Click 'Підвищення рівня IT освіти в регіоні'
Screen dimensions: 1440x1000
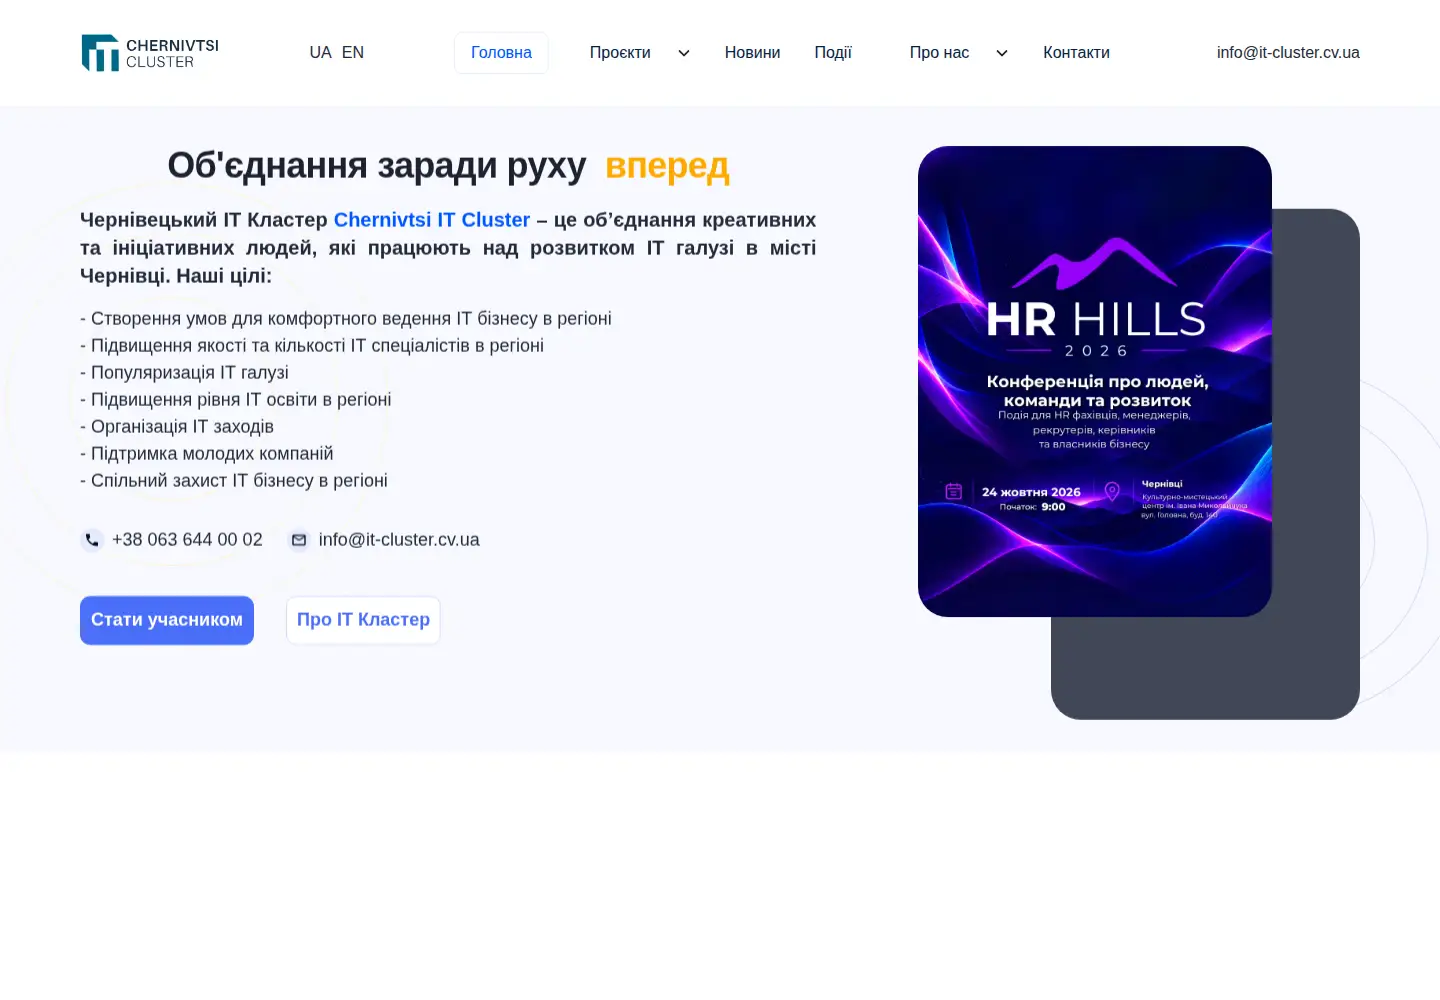click(236, 400)
